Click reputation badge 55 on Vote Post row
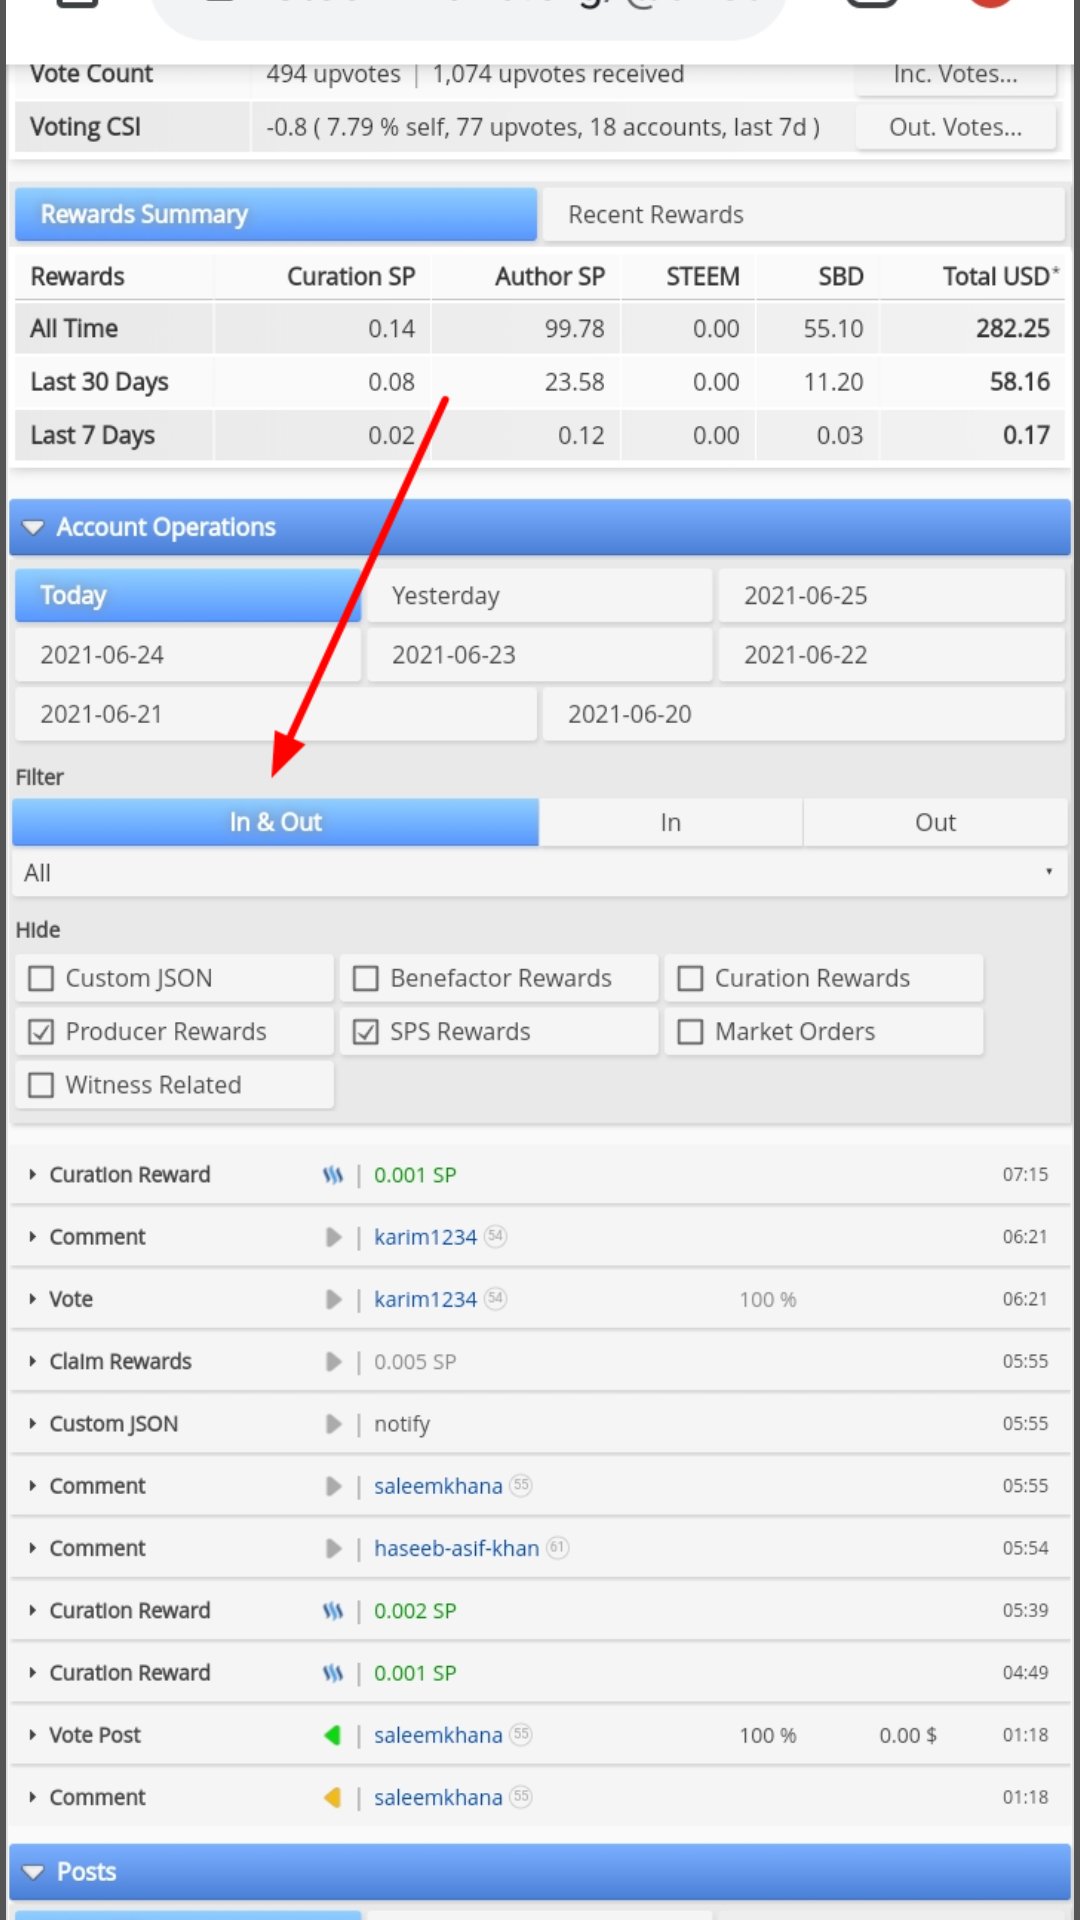1080x1920 pixels. (521, 1735)
